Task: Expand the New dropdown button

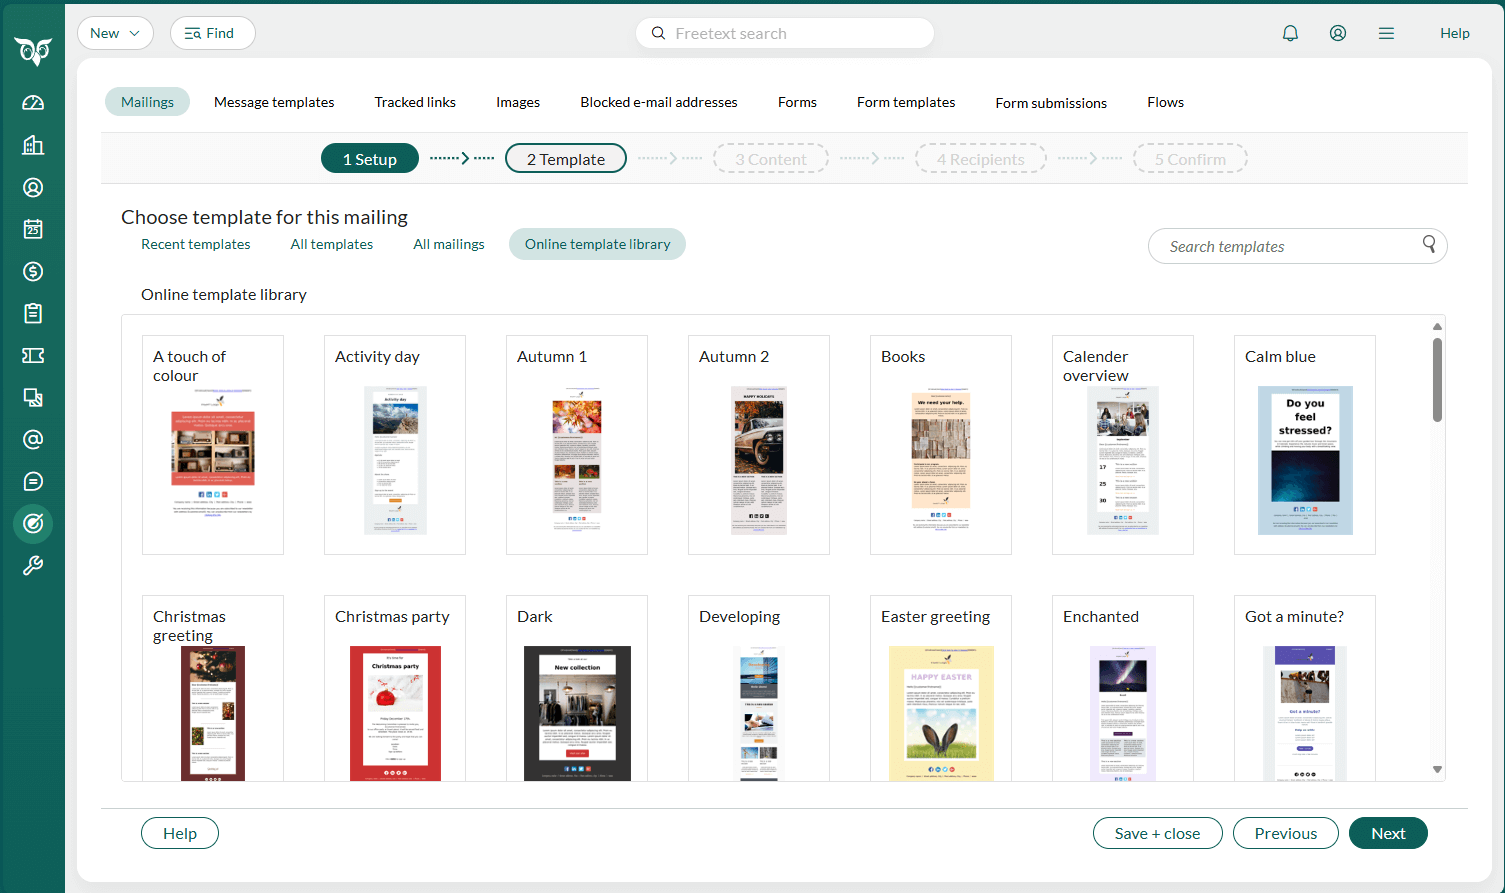Action: pyautogui.click(x=116, y=33)
